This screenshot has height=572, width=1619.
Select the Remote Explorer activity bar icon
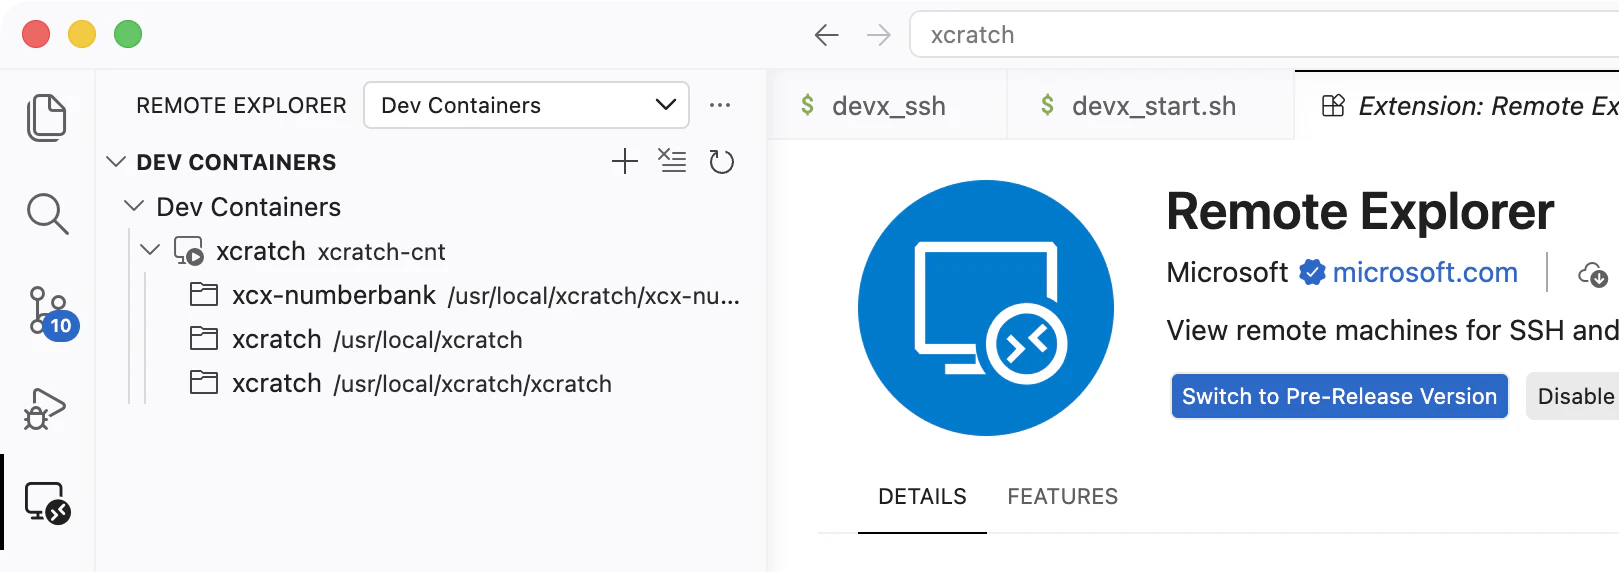[47, 503]
